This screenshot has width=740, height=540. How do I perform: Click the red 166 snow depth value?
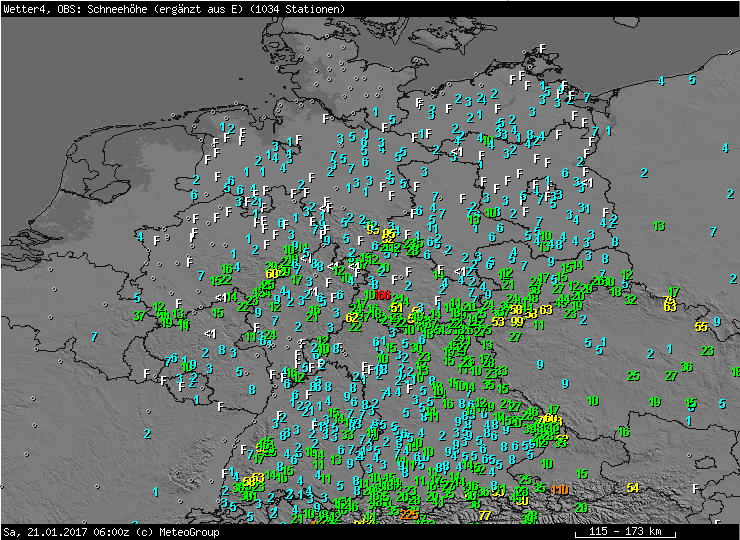[x=382, y=295]
